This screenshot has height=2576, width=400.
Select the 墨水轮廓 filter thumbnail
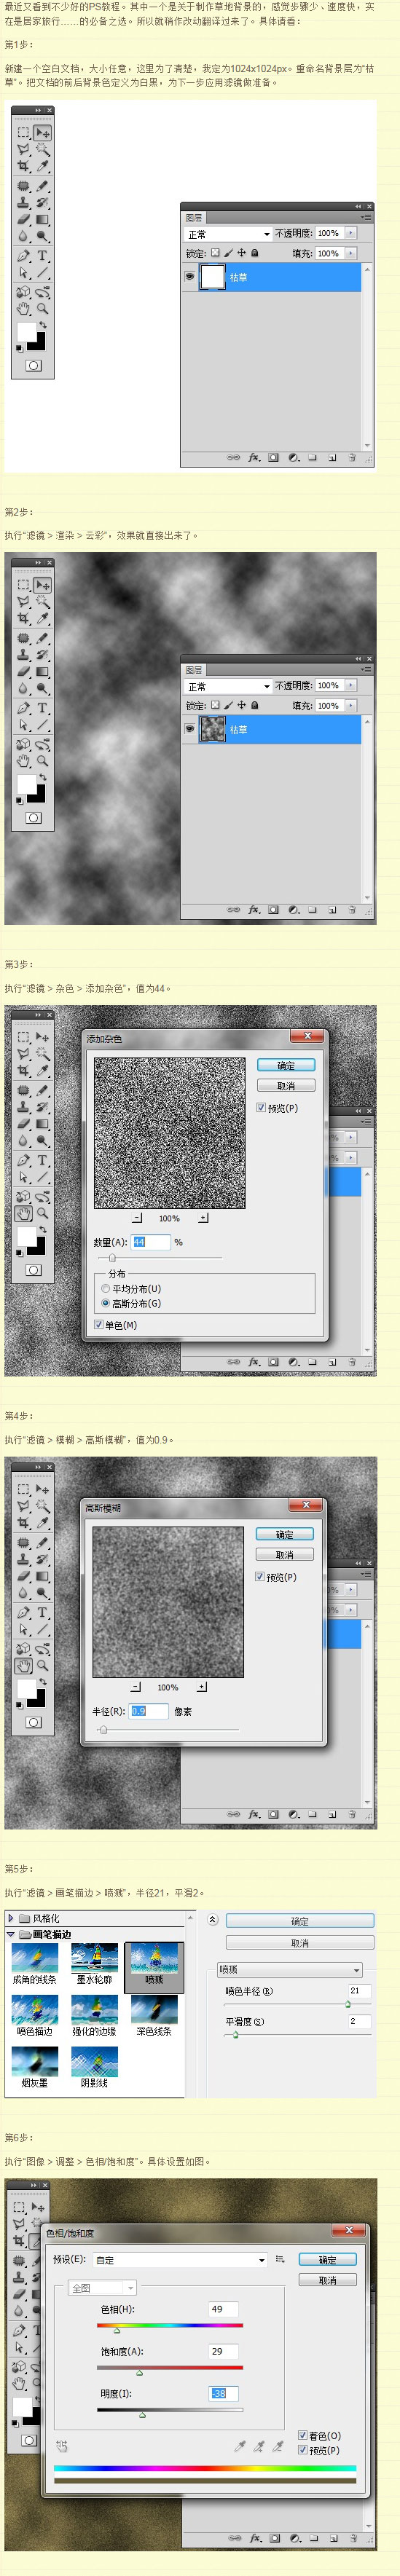tap(94, 1964)
